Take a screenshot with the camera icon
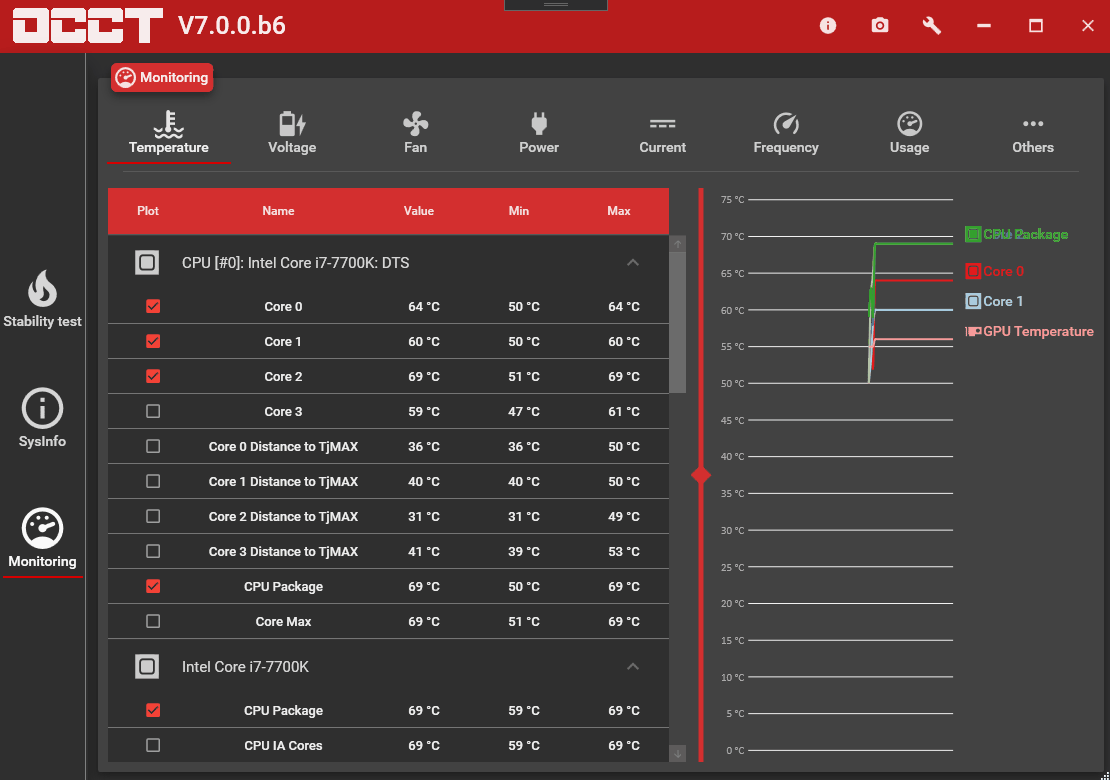This screenshot has width=1110, height=780. [x=880, y=26]
